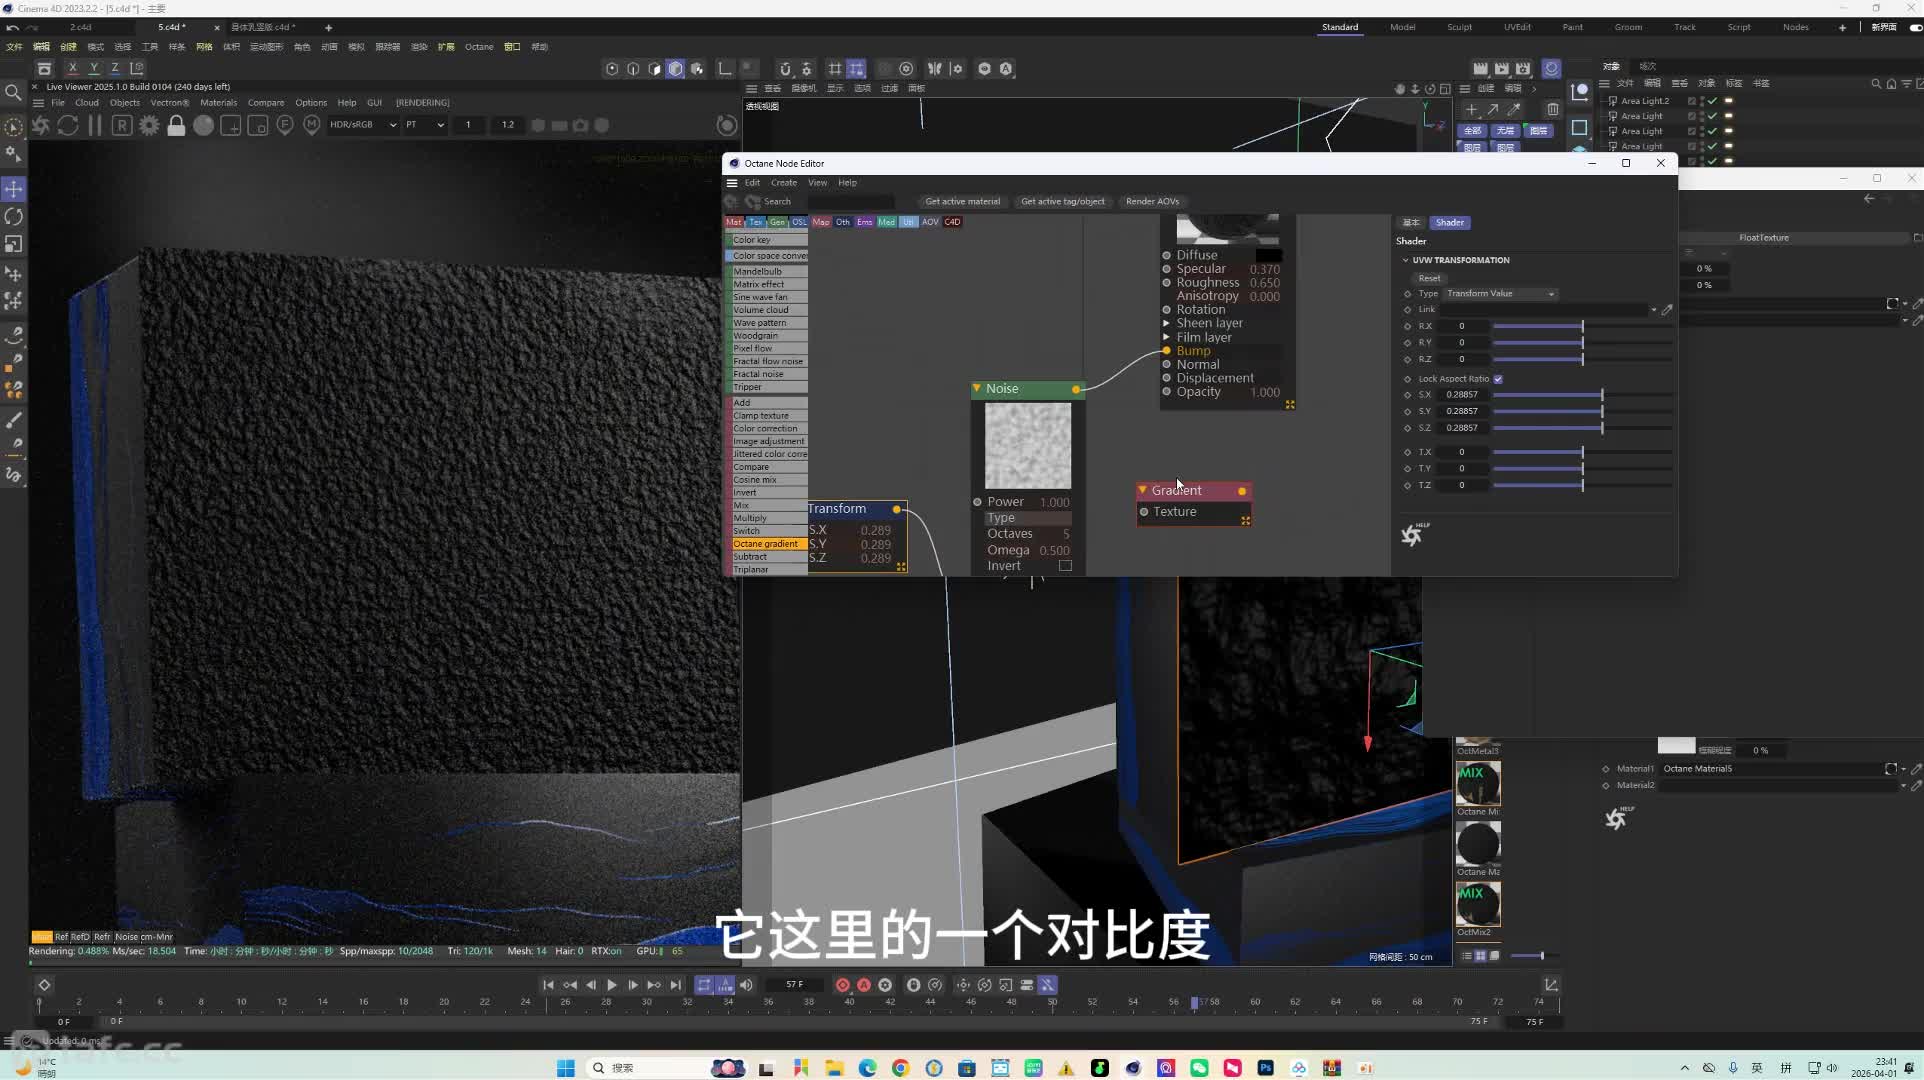Play the timeline animation

[612, 985]
